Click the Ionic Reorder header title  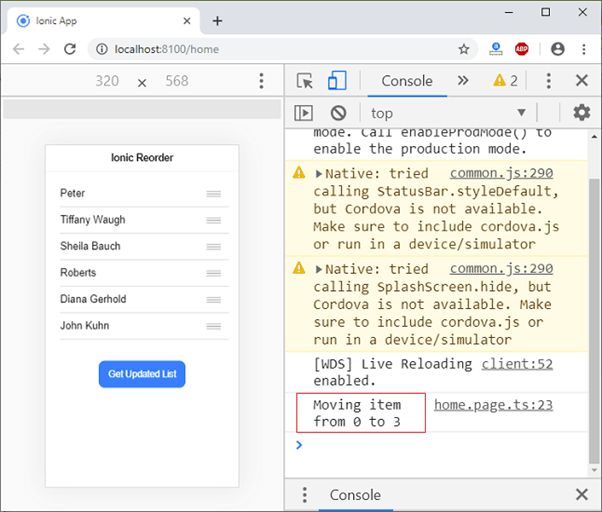pos(142,157)
